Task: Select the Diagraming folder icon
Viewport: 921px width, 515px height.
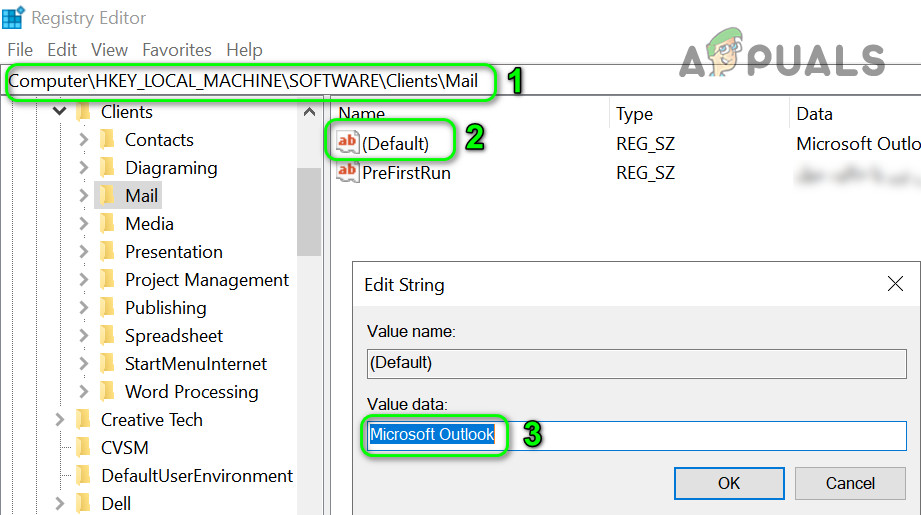Action: point(108,168)
